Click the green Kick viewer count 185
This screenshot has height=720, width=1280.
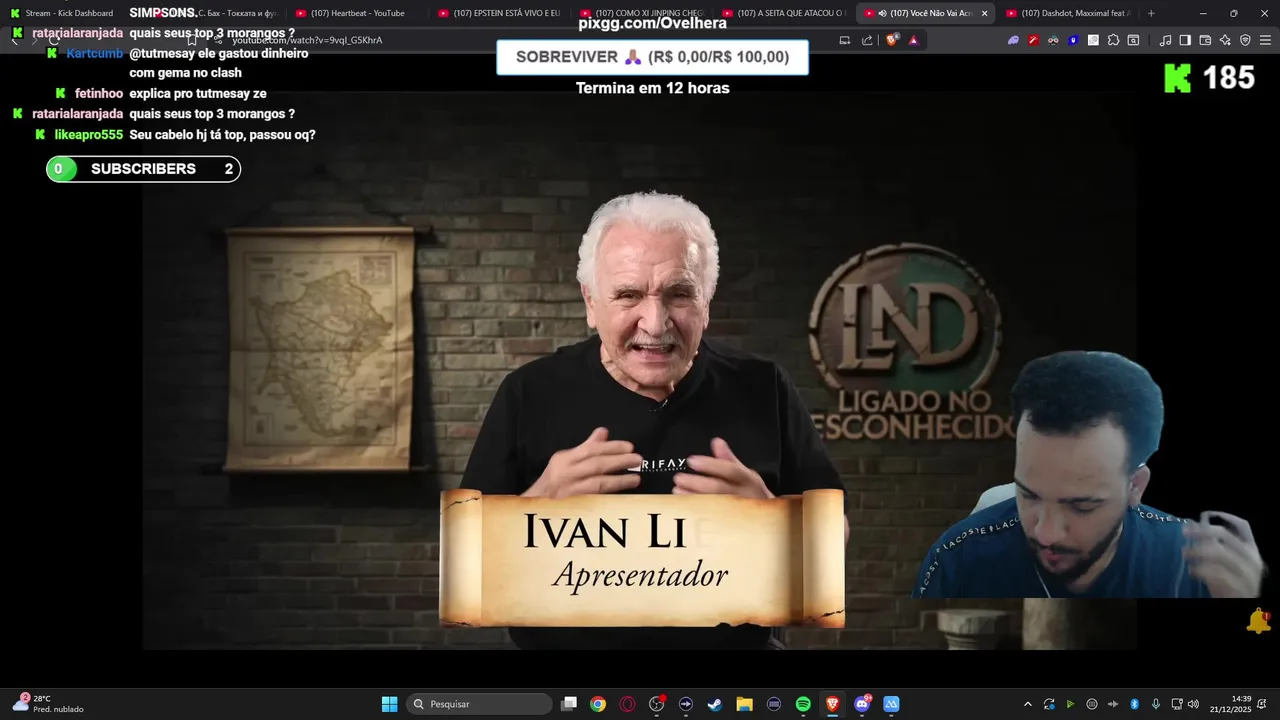click(x=1210, y=78)
